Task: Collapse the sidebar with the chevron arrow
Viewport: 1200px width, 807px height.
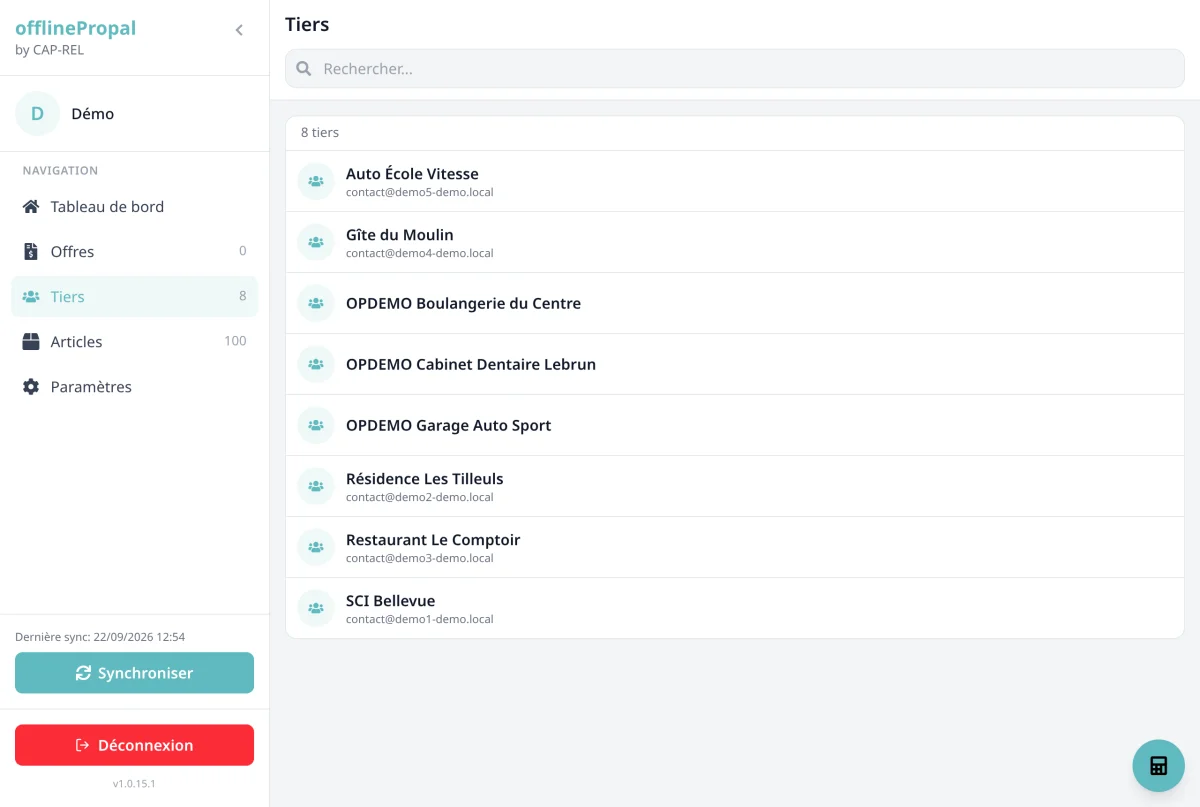Action: click(239, 30)
